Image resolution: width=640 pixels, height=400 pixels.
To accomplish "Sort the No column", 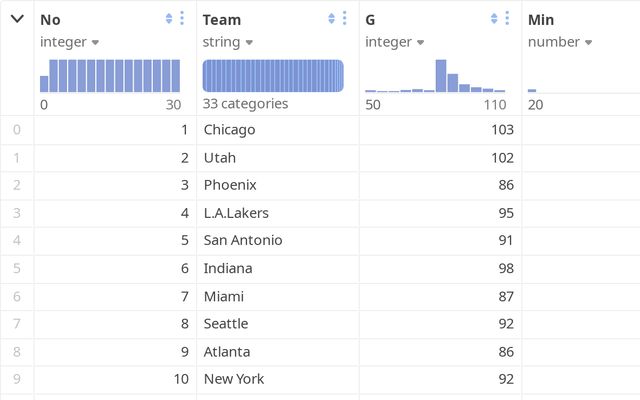I will pyautogui.click(x=168, y=19).
